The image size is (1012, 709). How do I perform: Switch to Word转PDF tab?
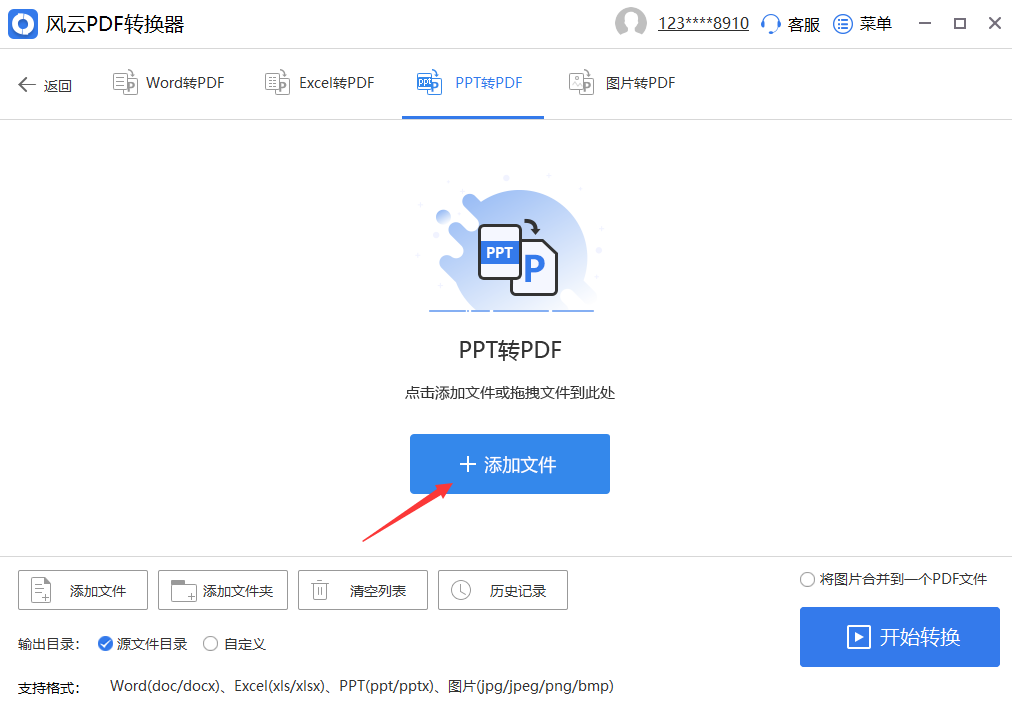[x=168, y=83]
